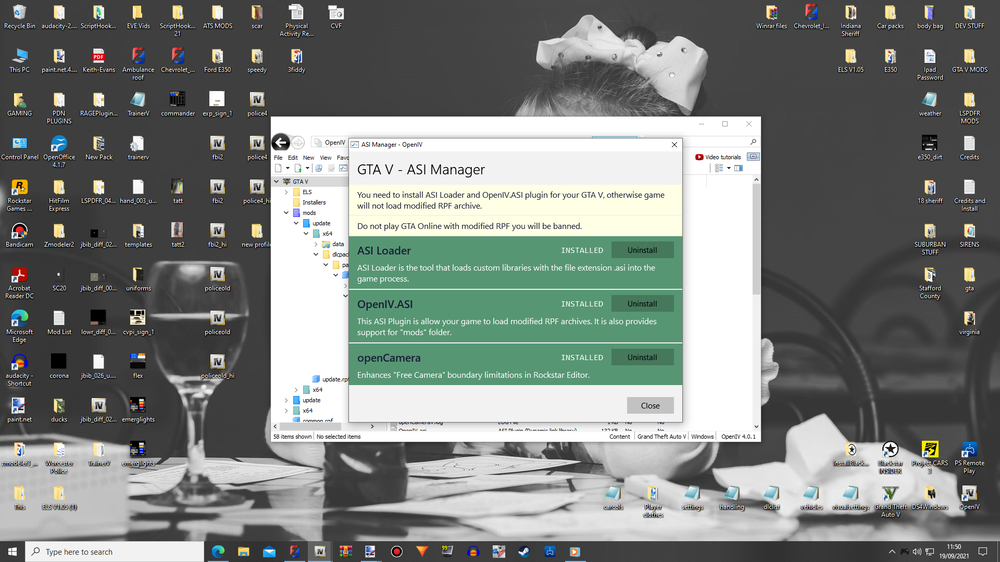This screenshot has width=1000, height=562.
Task: Select the Ambulance roof desktop icon
Action: (x=138, y=64)
